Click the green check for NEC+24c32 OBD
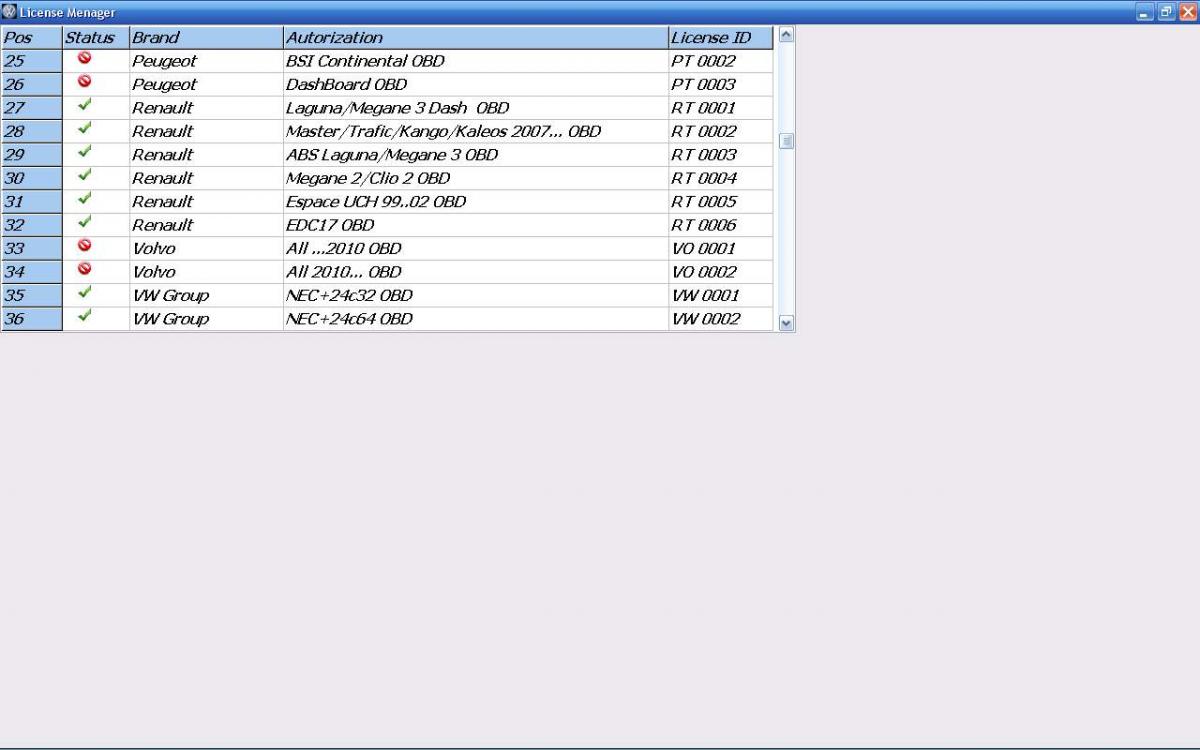 point(84,292)
